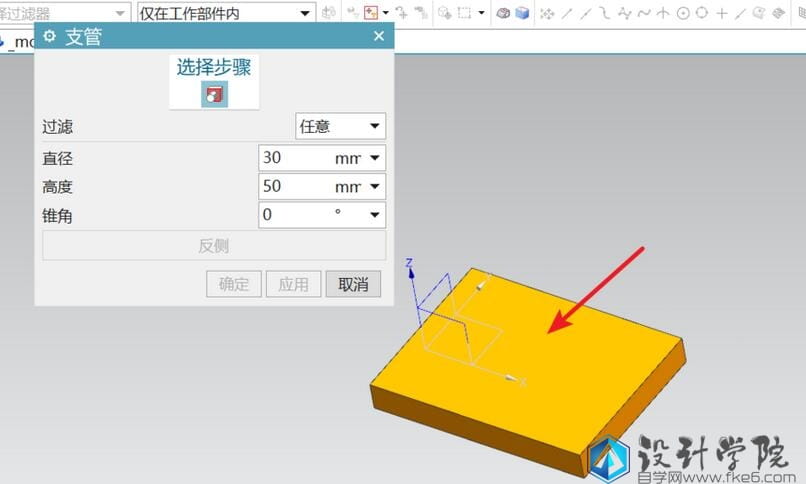Click the 支管 dialog title text
The image size is (806, 484).
83,36
